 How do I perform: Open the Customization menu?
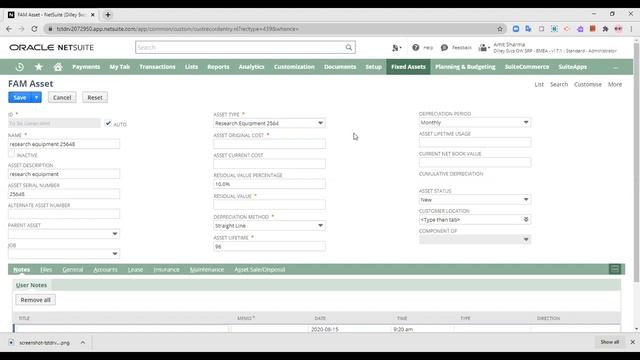294,67
